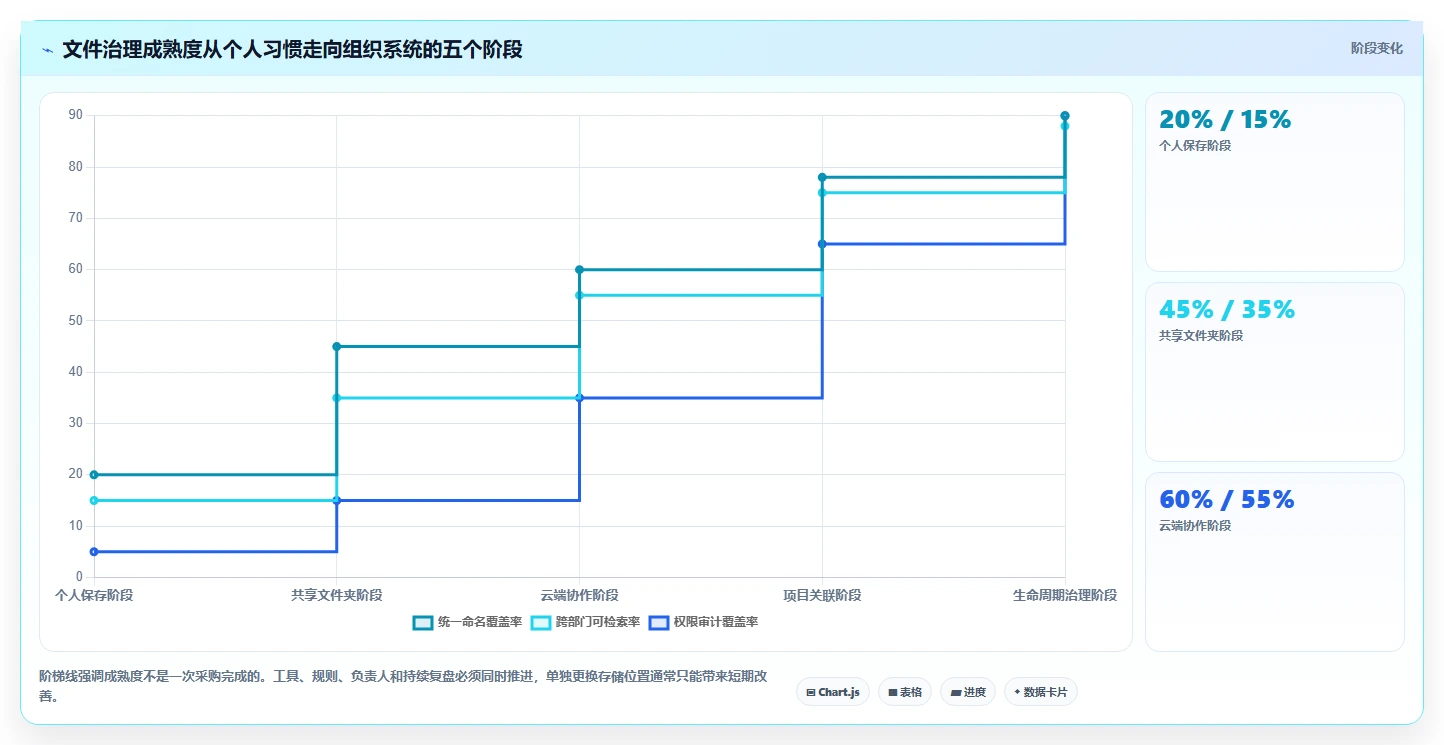Screen dimensions: 1444x745
Task: Click the 权限审计覆盖率 point at 65
Action: 822,244
